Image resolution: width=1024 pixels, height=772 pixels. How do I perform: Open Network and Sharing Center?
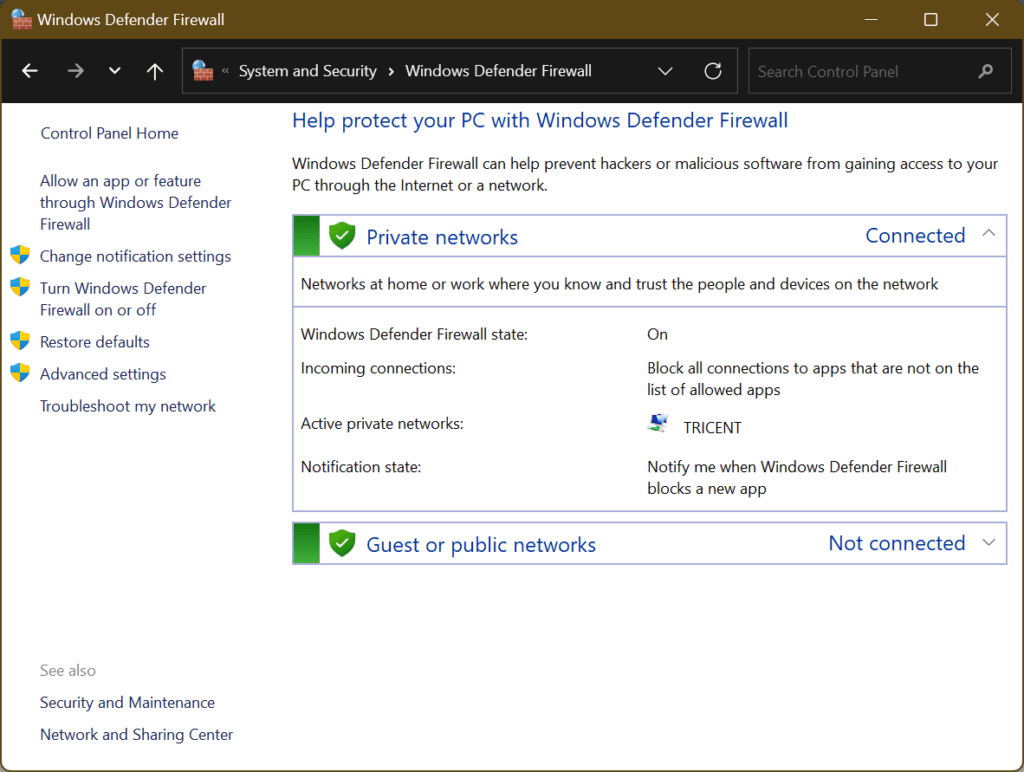(136, 734)
